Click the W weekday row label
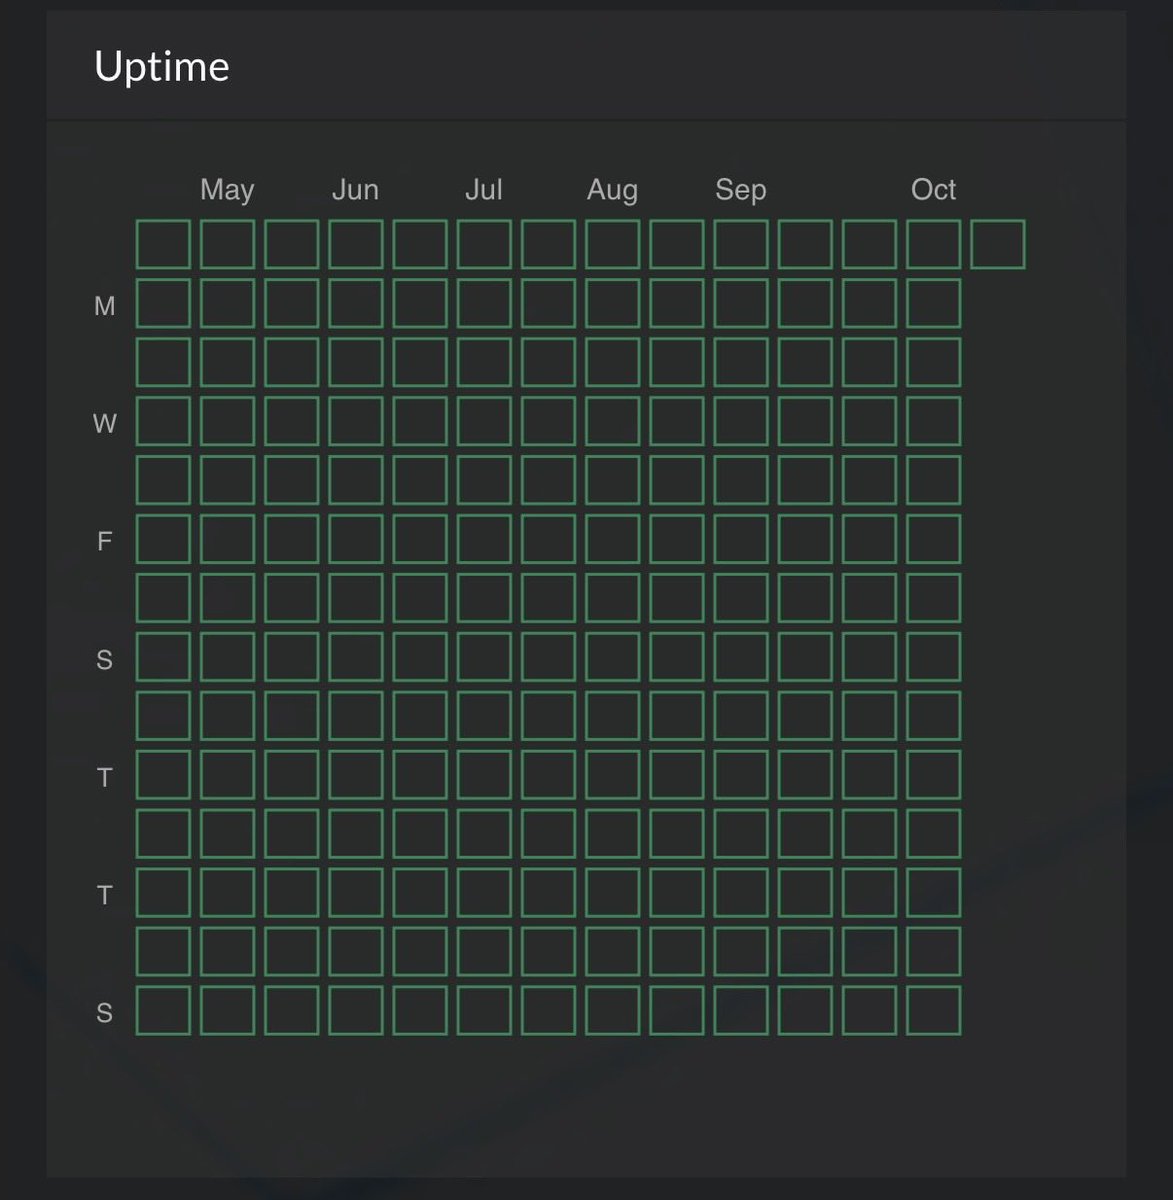The height and width of the screenshot is (1200, 1173). [x=104, y=424]
